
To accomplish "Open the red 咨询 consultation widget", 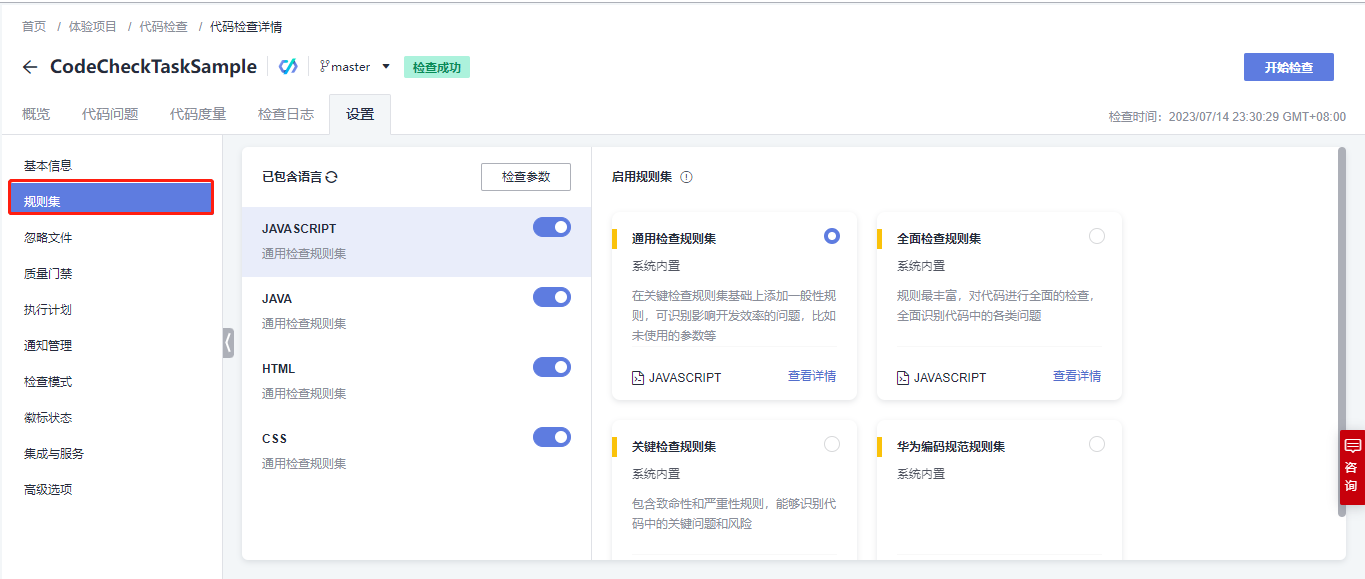I will tap(1351, 467).
